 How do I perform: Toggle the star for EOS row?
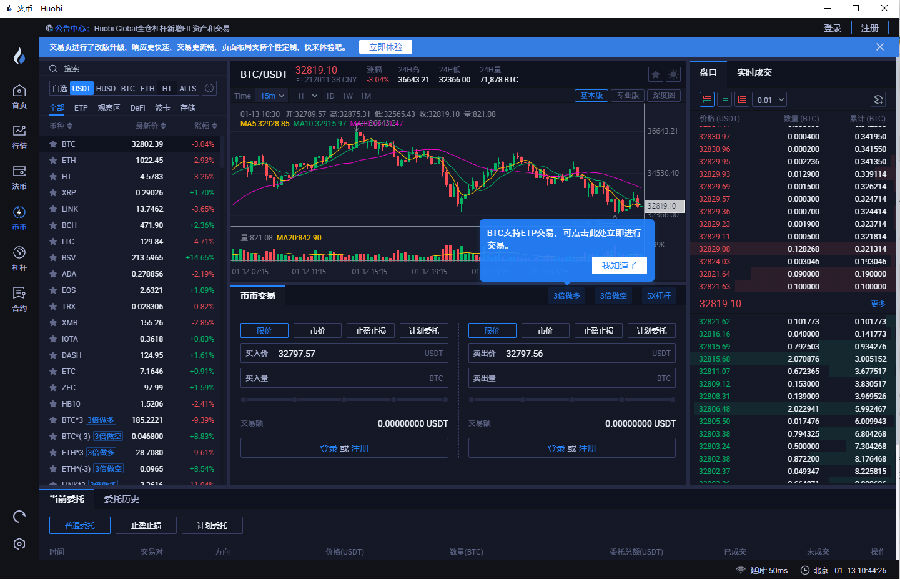[x=53, y=290]
